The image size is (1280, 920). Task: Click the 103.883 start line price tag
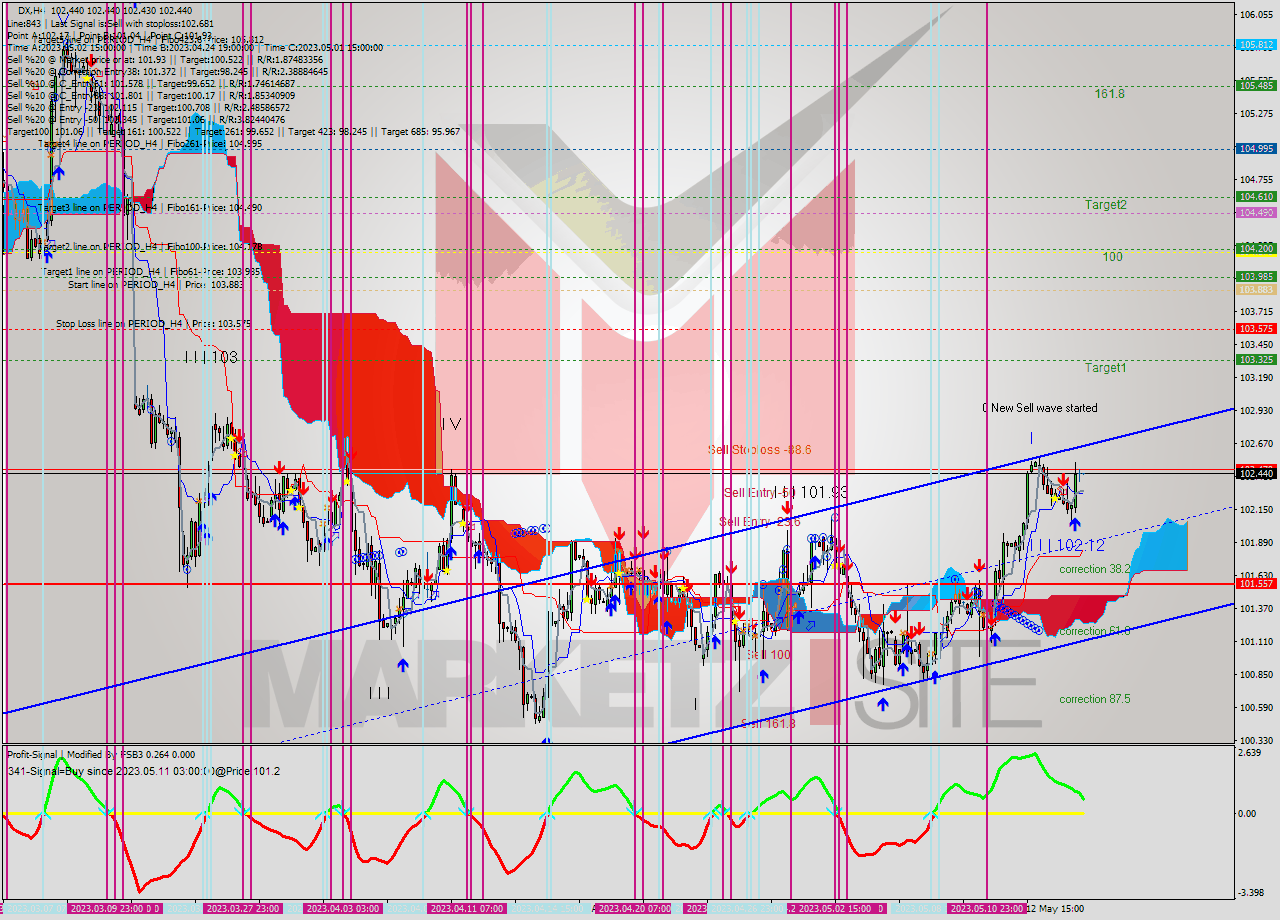tap(1256, 289)
